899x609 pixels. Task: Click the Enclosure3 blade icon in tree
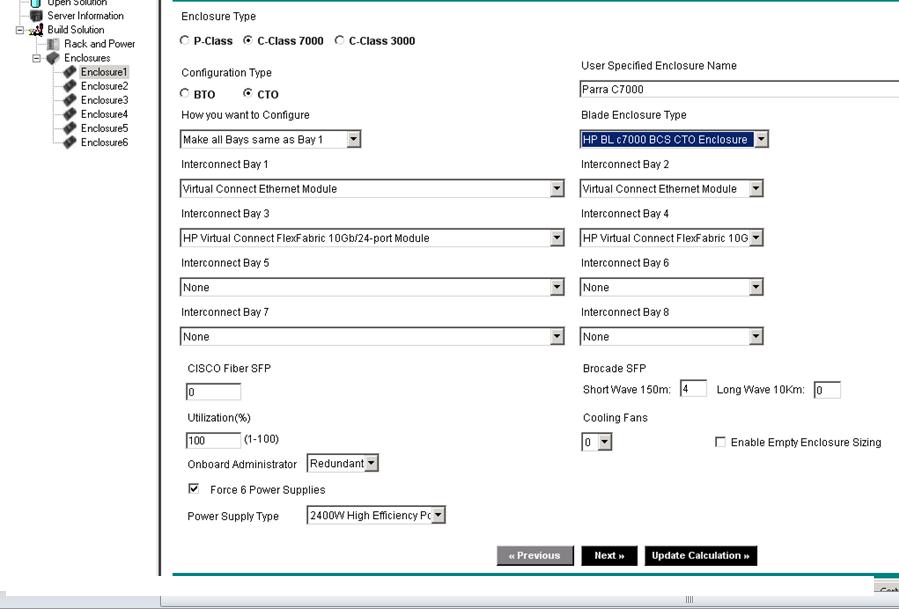click(x=69, y=100)
